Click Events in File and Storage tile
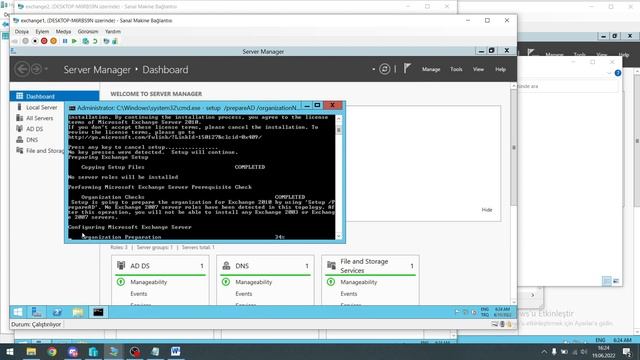Screen dimensions: 640x360 coord(349,294)
